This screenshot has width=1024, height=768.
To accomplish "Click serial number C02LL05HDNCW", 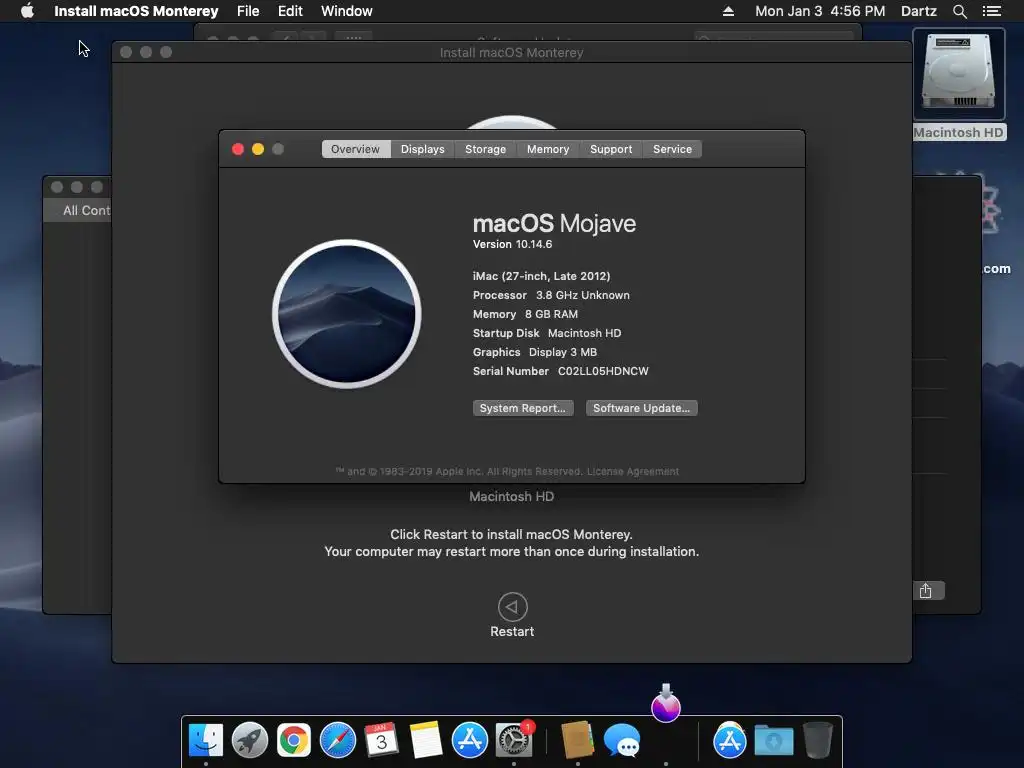I will point(603,371).
